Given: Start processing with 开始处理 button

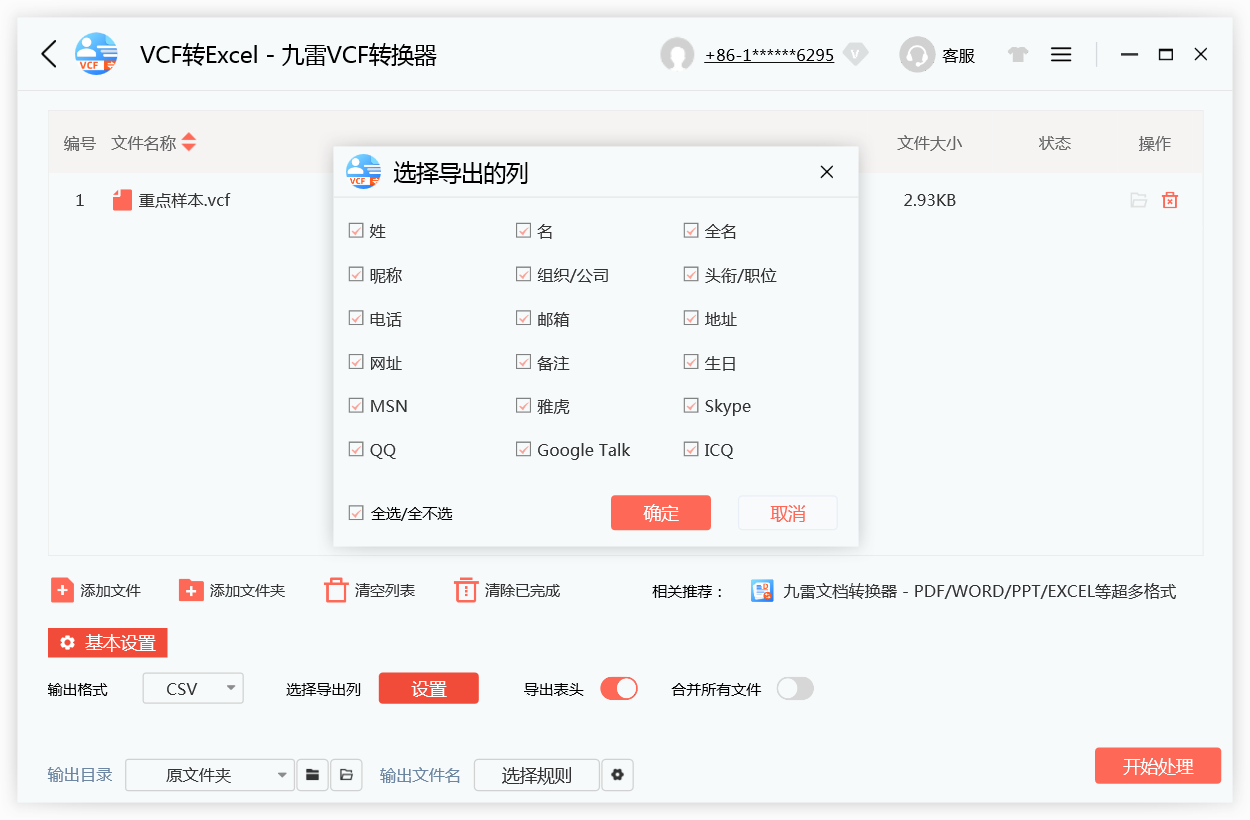Looking at the screenshot, I should point(1157,765).
